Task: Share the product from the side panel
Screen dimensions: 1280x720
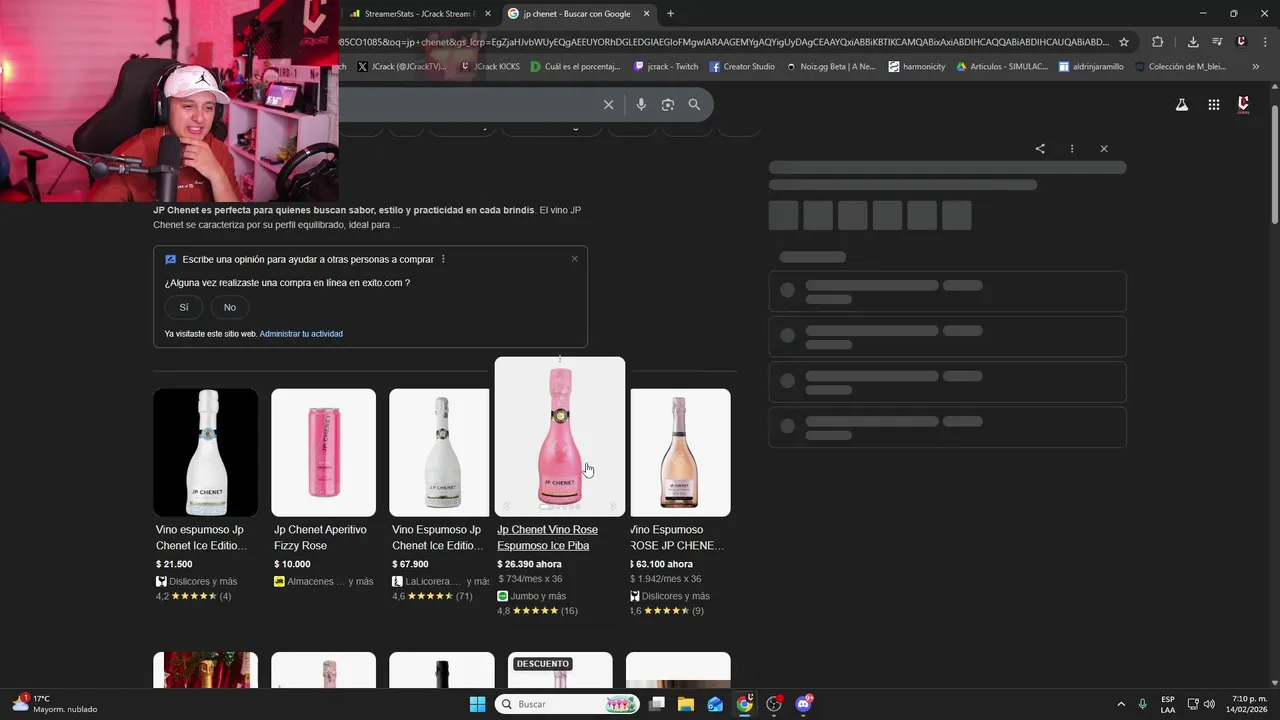Action: point(1040,149)
